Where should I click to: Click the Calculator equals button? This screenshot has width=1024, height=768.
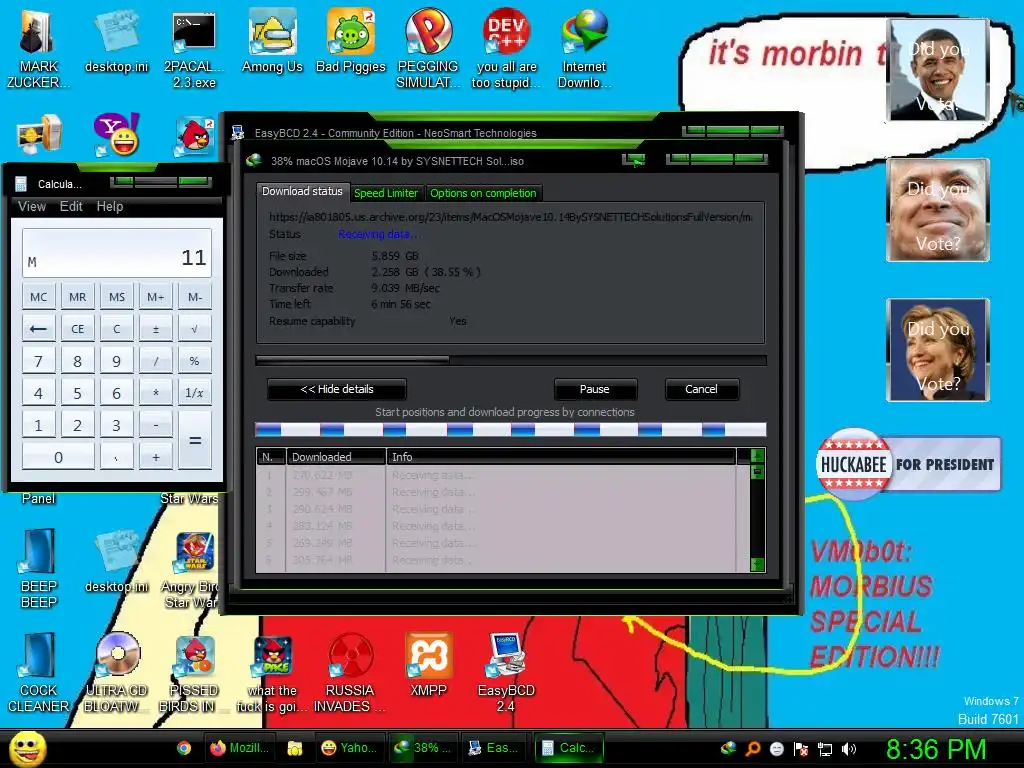pos(195,441)
